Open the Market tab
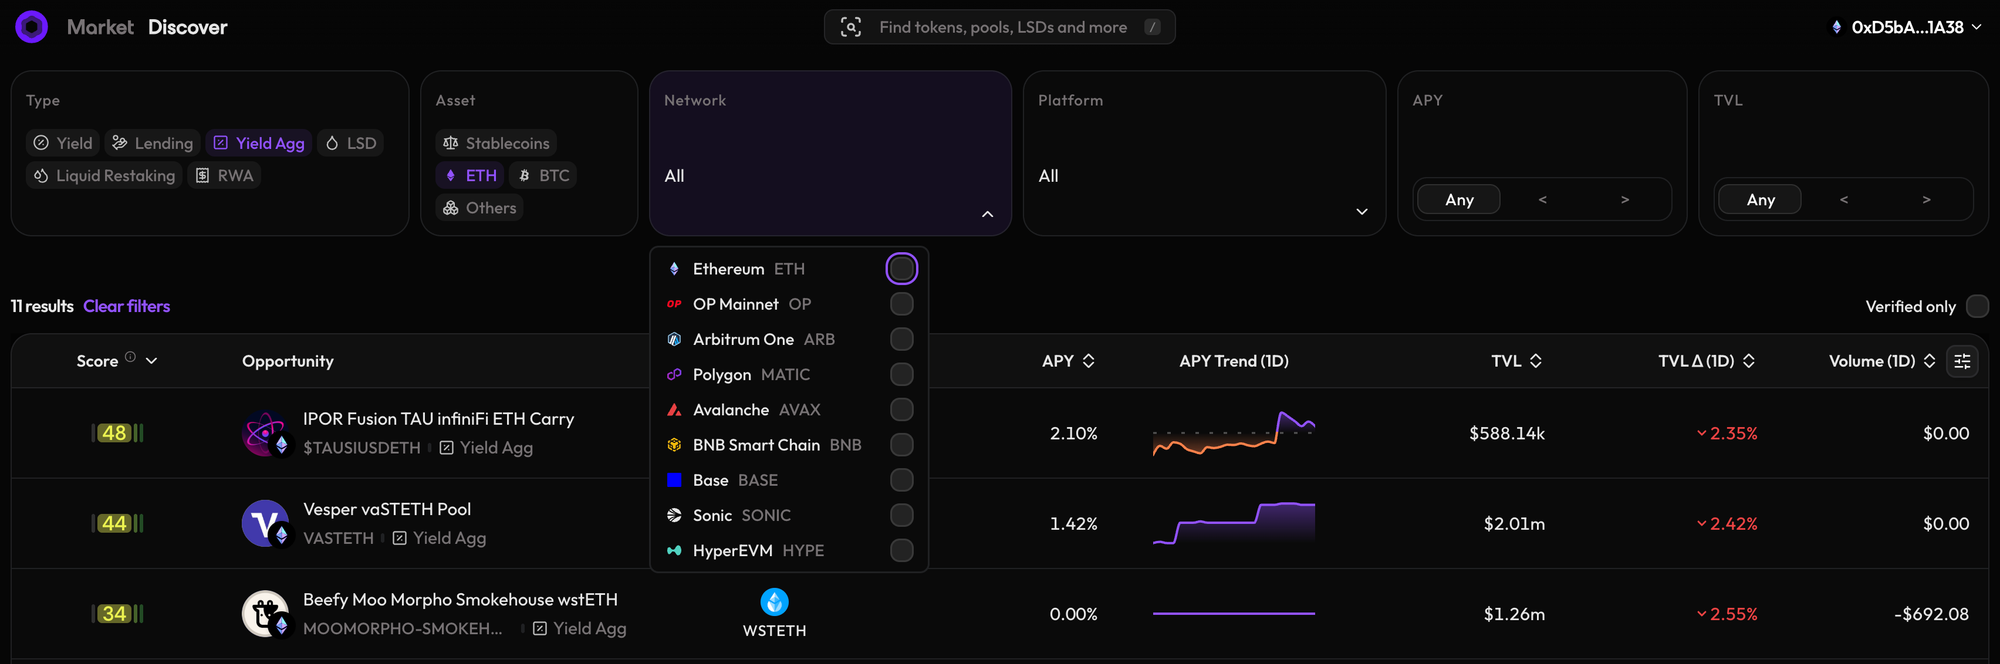This screenshot has height=664, width=2000. coord(100,27)
